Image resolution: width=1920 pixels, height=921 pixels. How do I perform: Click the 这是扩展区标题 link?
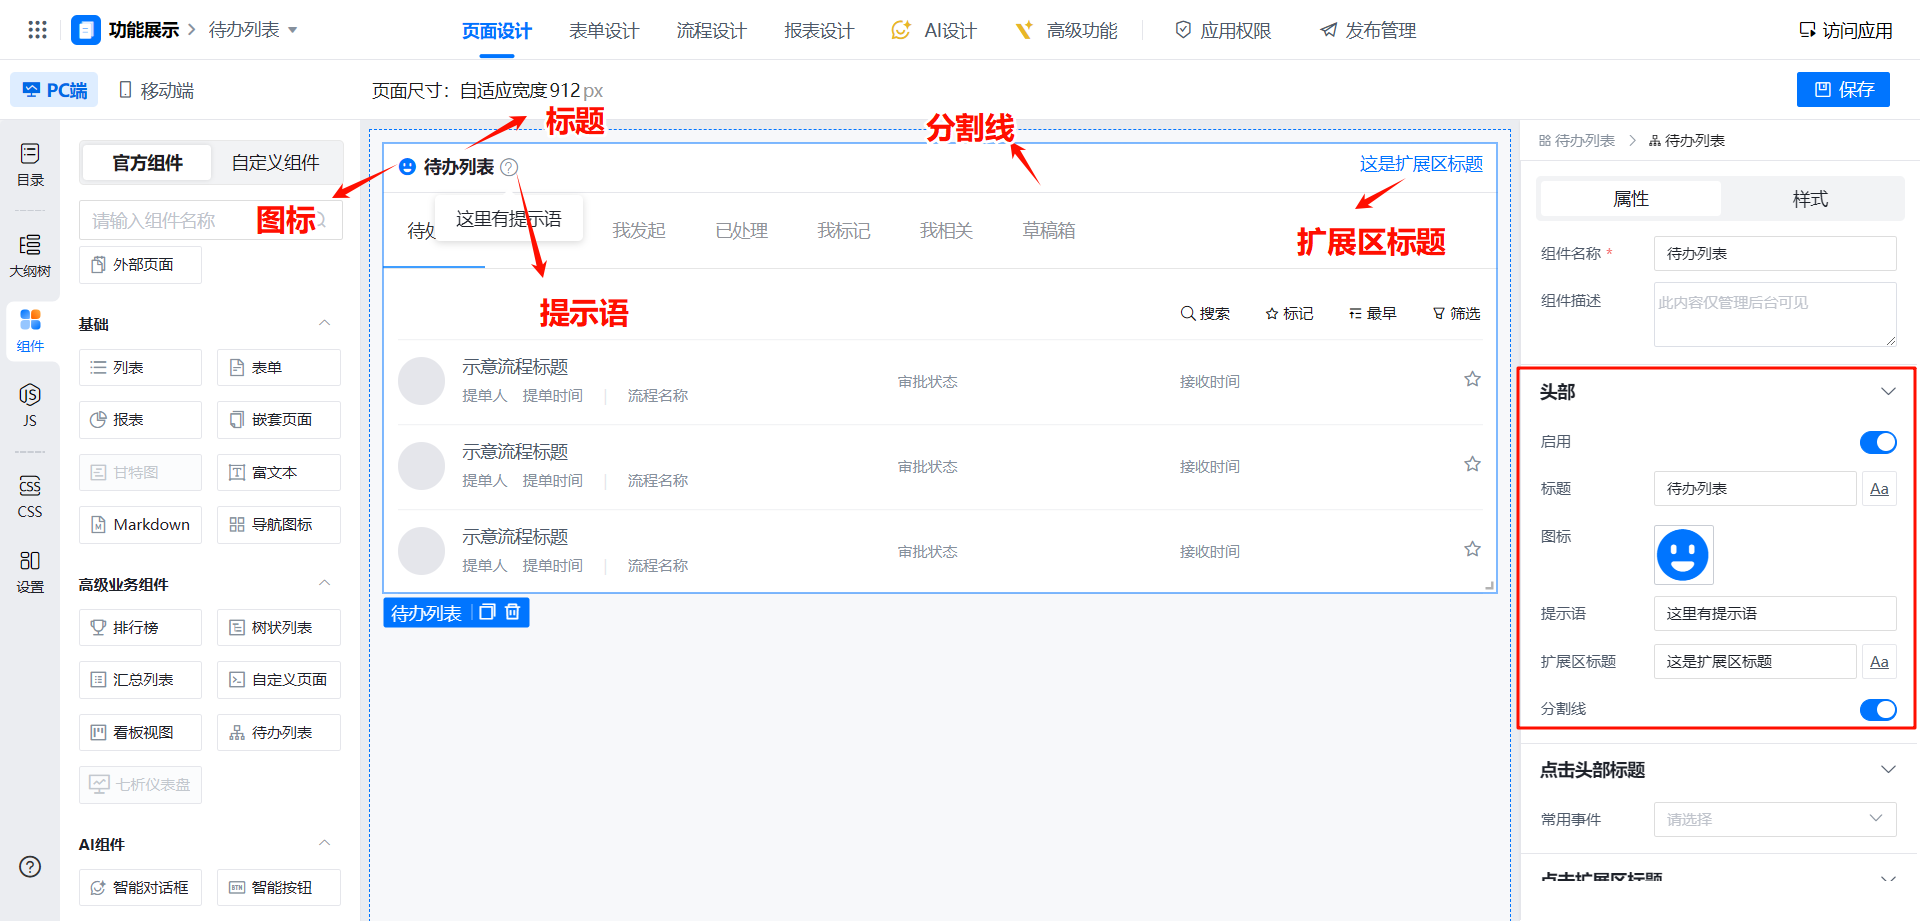tap(1420, 164)
